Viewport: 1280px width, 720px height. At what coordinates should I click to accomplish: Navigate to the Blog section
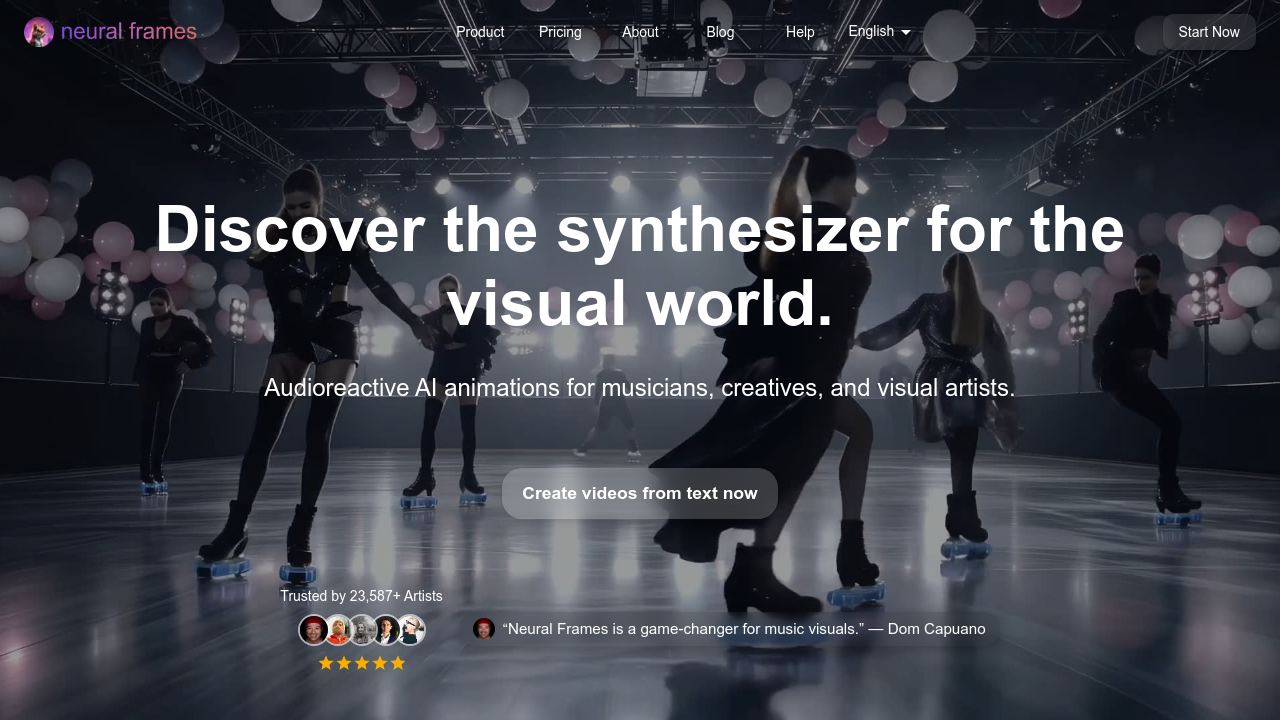[720, 32]
